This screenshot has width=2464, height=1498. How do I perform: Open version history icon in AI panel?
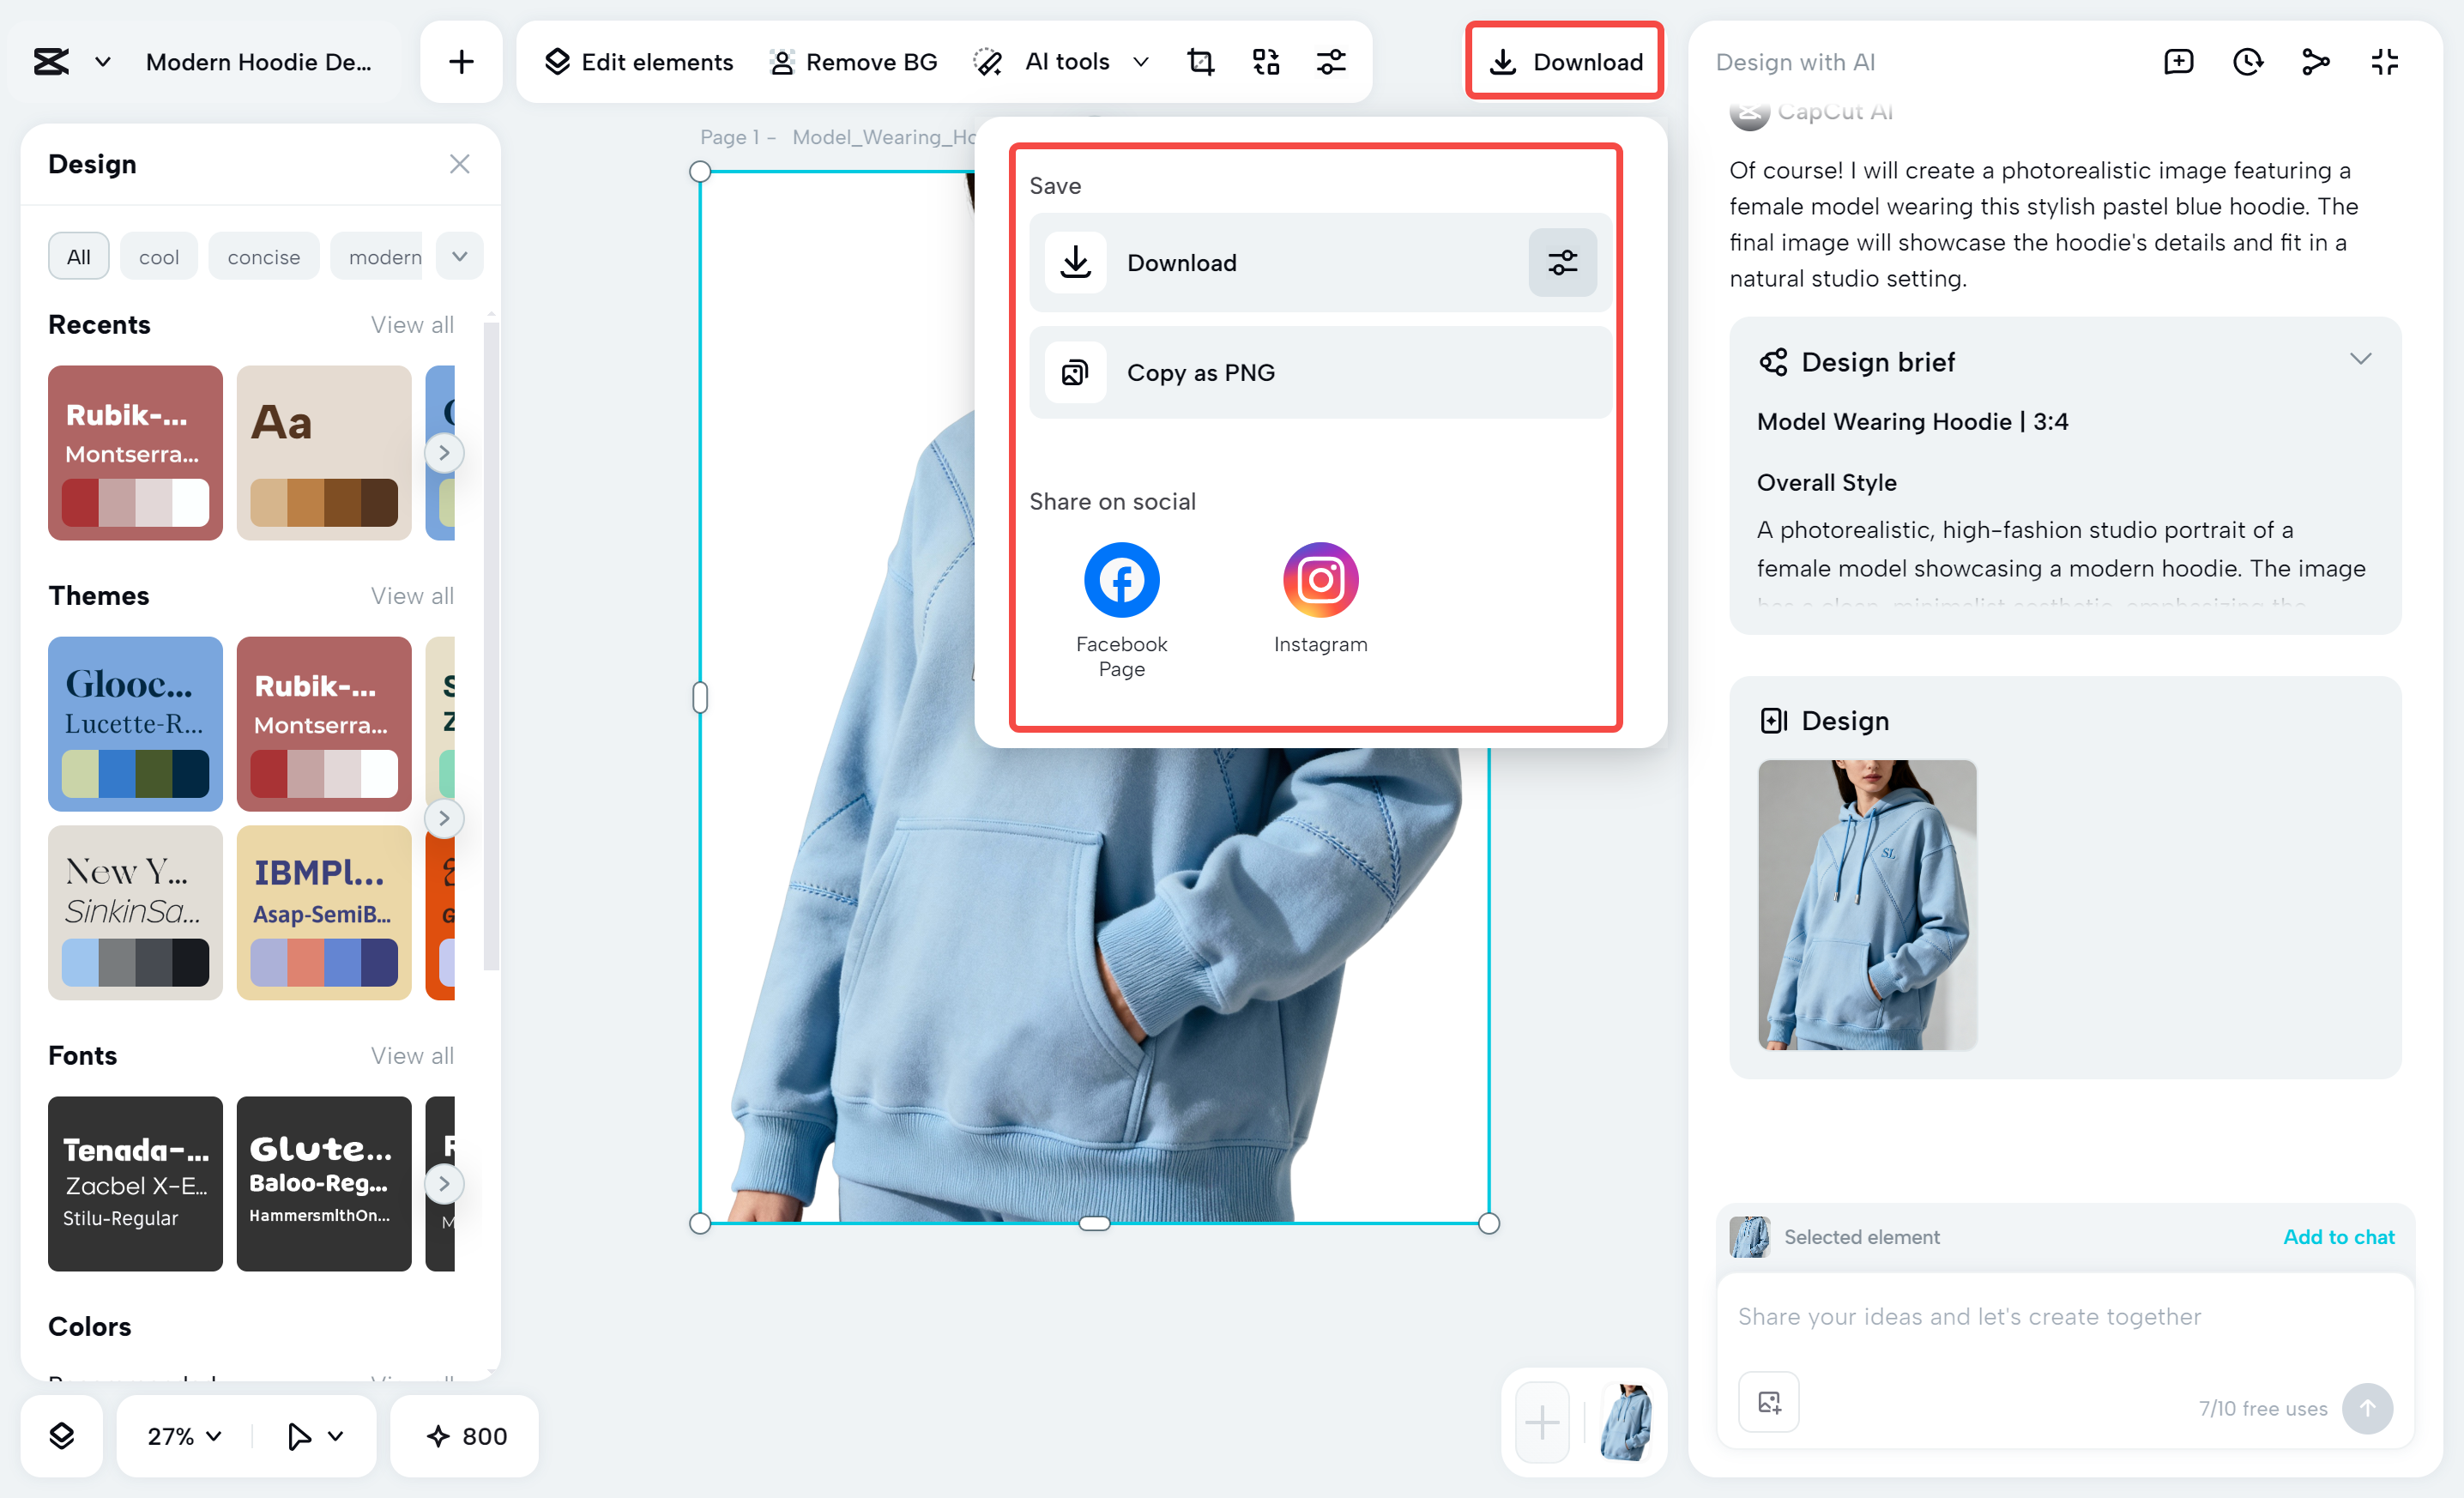click(2247, 61)
